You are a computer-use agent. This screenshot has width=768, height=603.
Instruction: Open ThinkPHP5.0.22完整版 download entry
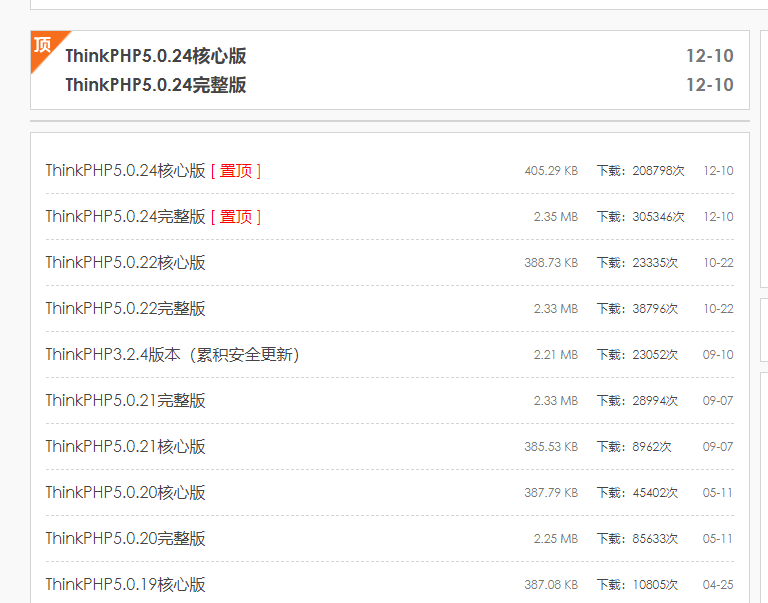[x=125, y=309]
